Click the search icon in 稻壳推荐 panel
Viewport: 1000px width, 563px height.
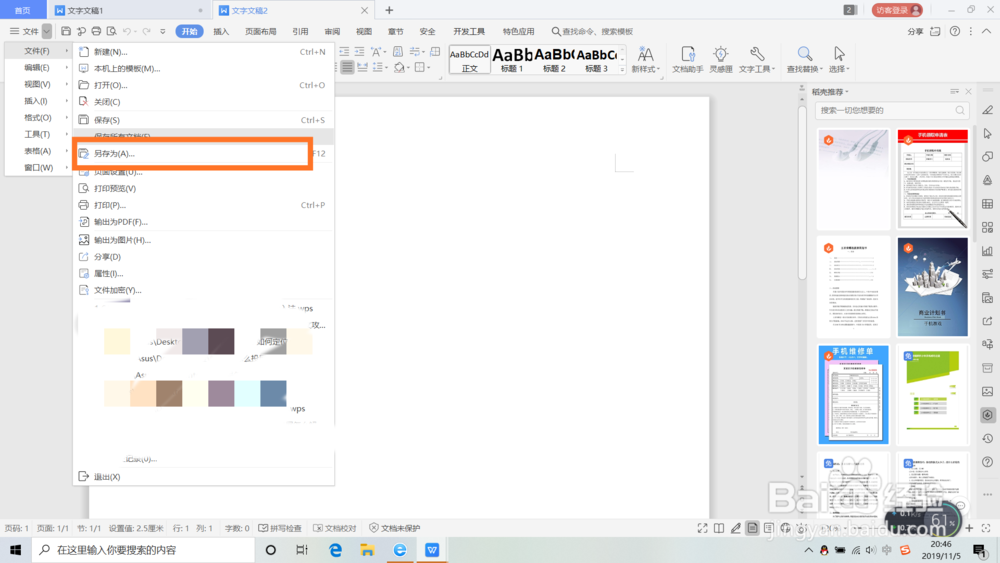pyautogui.click(x=960, y=110)
